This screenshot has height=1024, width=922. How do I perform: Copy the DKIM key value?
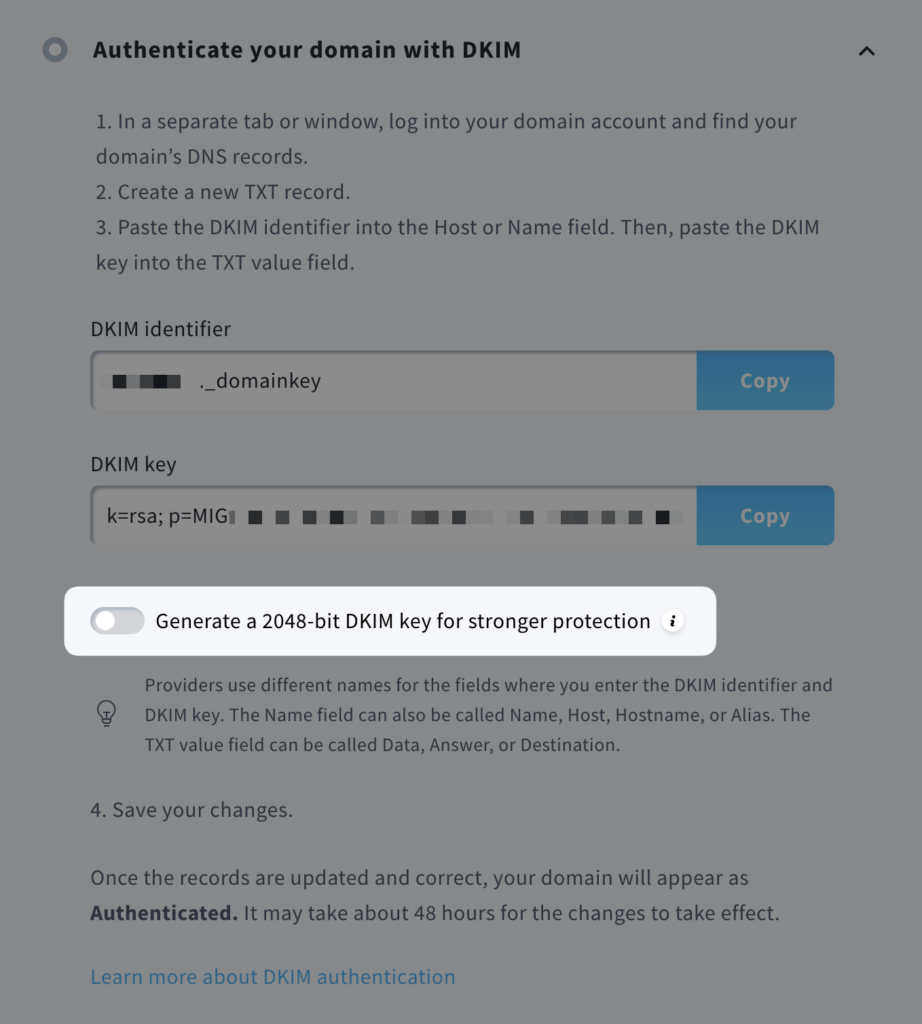(764, 516)
